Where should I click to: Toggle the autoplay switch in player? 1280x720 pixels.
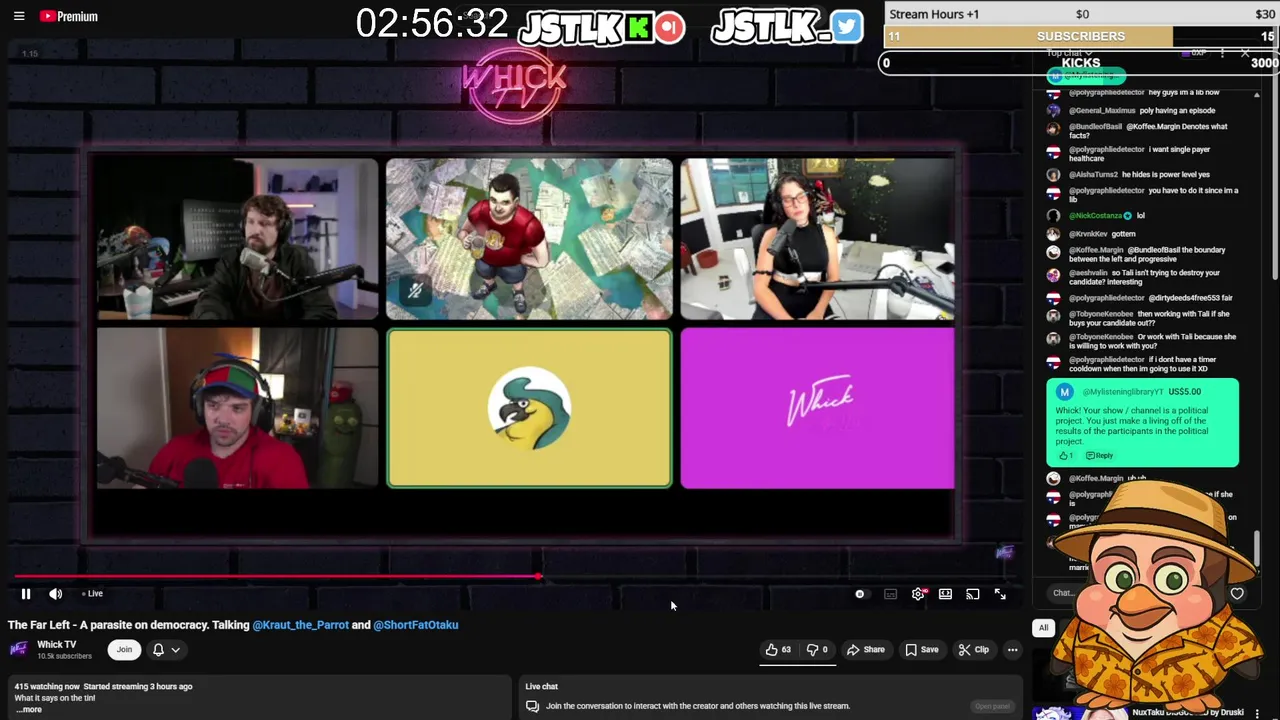pyautogui.click(x=860, y=594)
